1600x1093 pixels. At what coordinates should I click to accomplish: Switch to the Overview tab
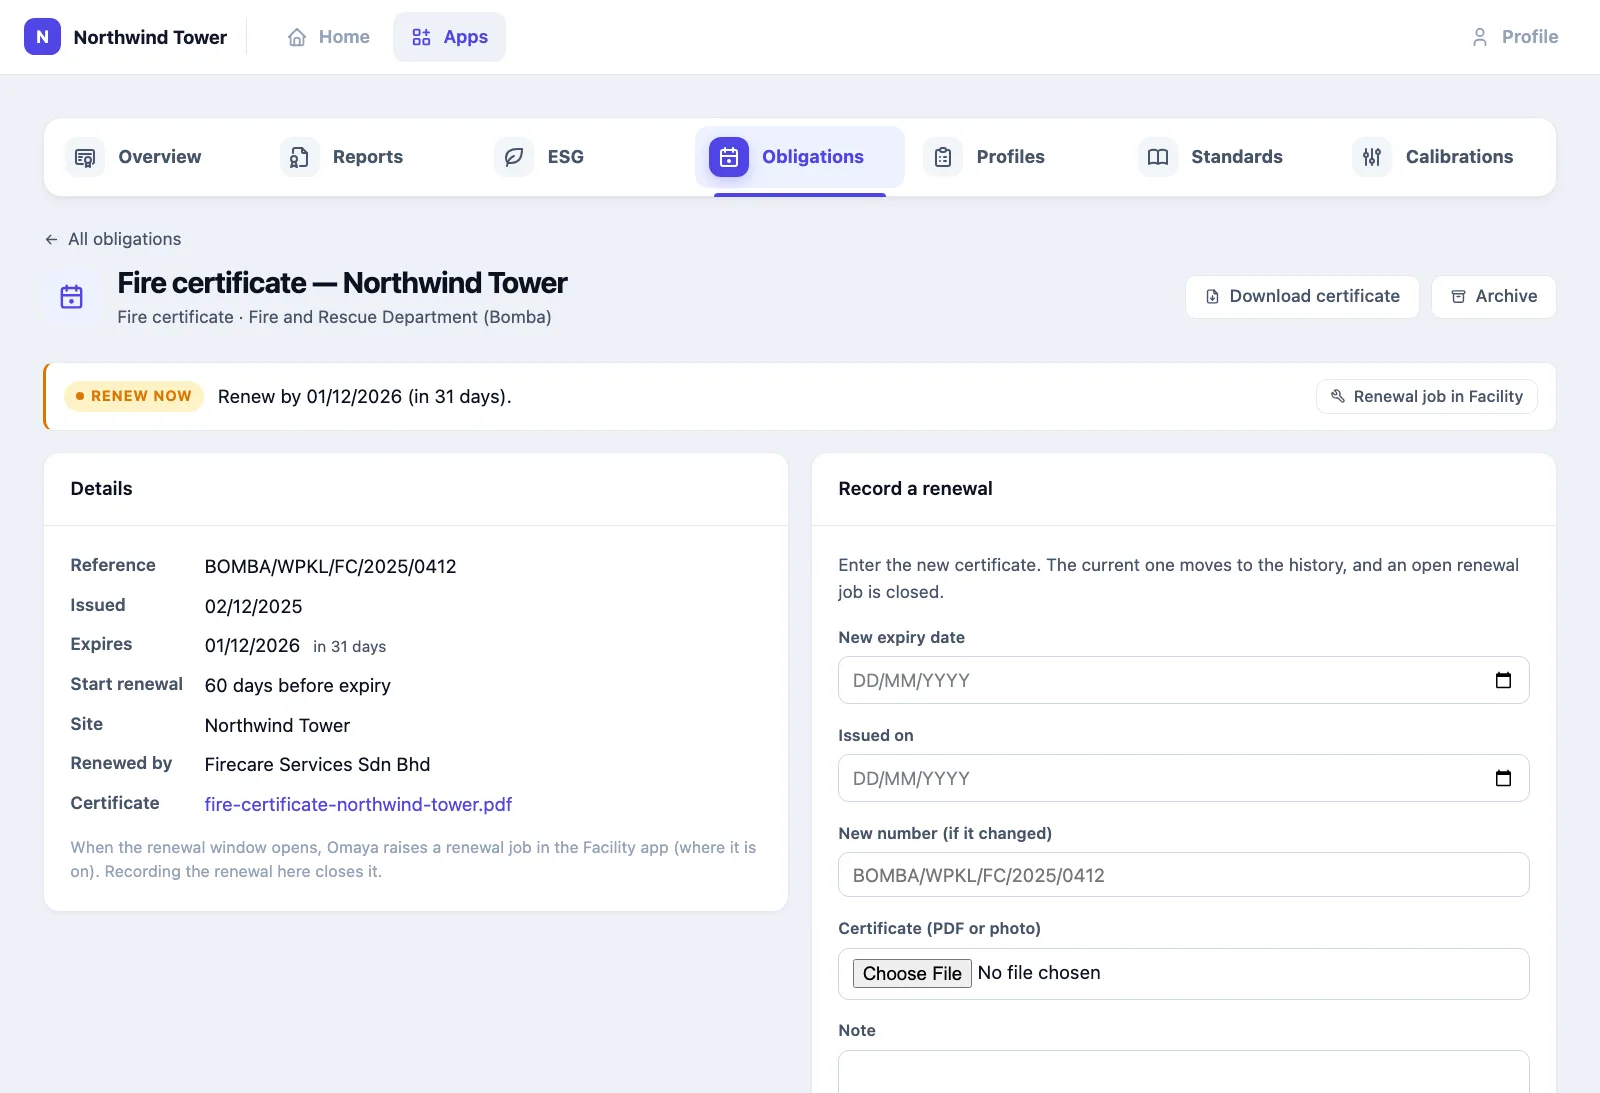156,157
